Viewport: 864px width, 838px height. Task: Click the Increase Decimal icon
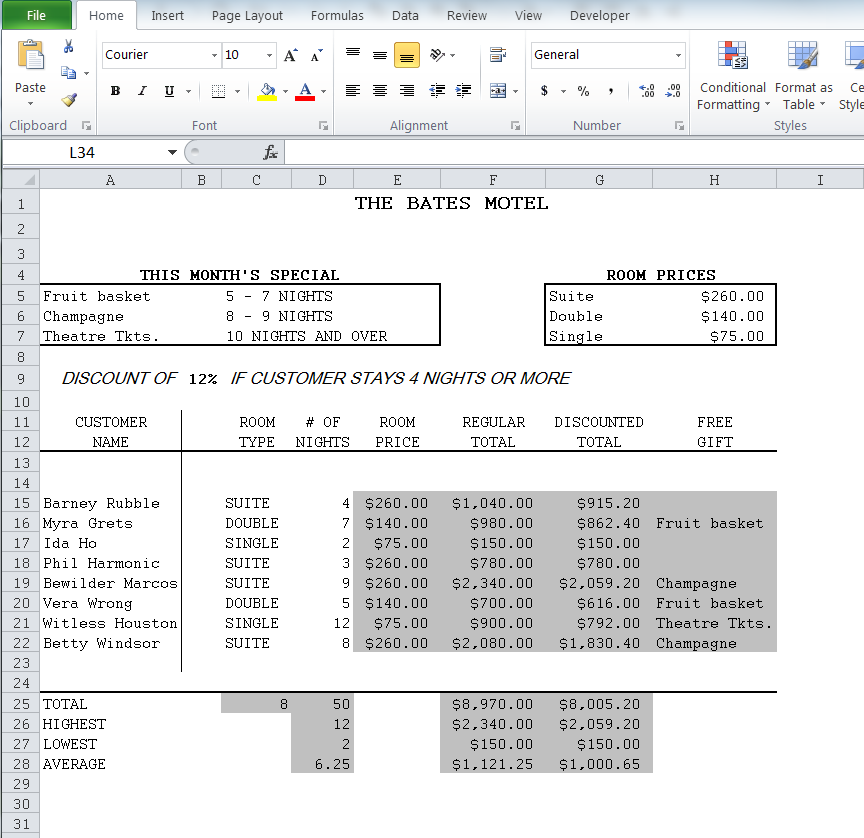[x=646, y=91]
